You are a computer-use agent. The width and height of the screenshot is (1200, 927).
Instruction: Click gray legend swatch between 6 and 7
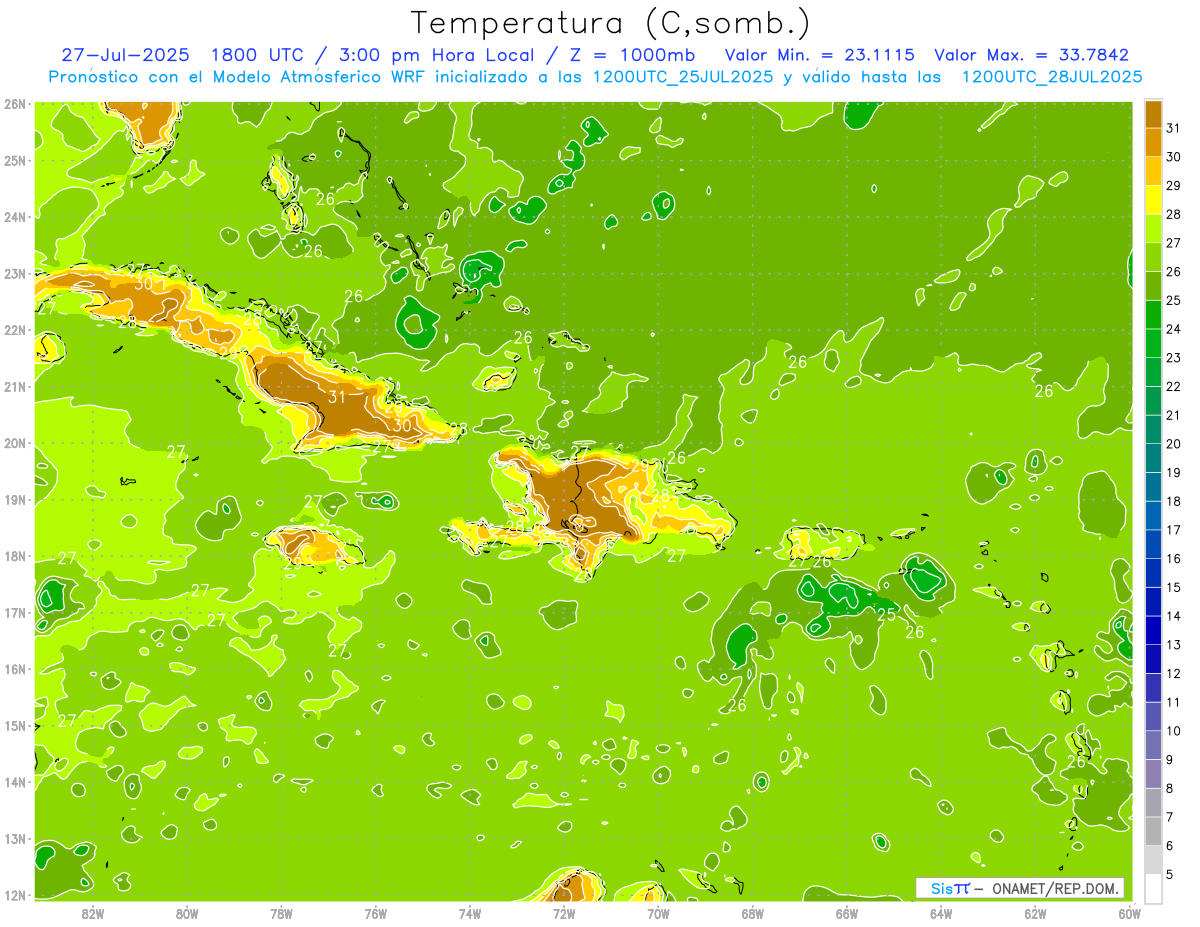1153,831
